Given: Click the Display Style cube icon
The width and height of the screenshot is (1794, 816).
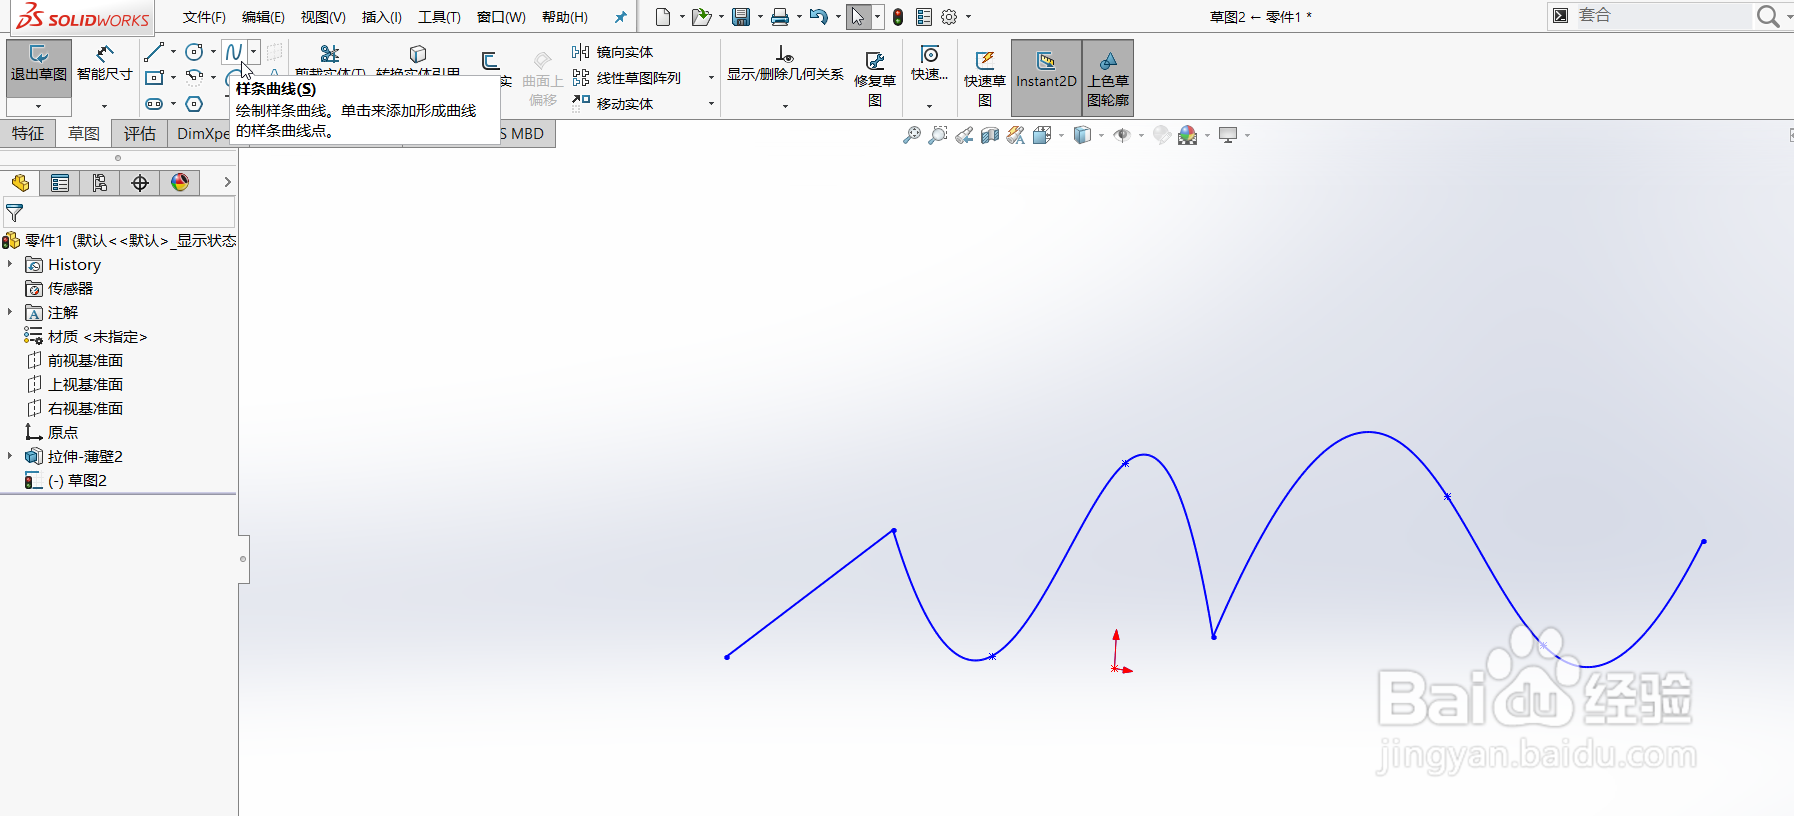Looking at the screenshot, I should click(x=1082, y=135).
